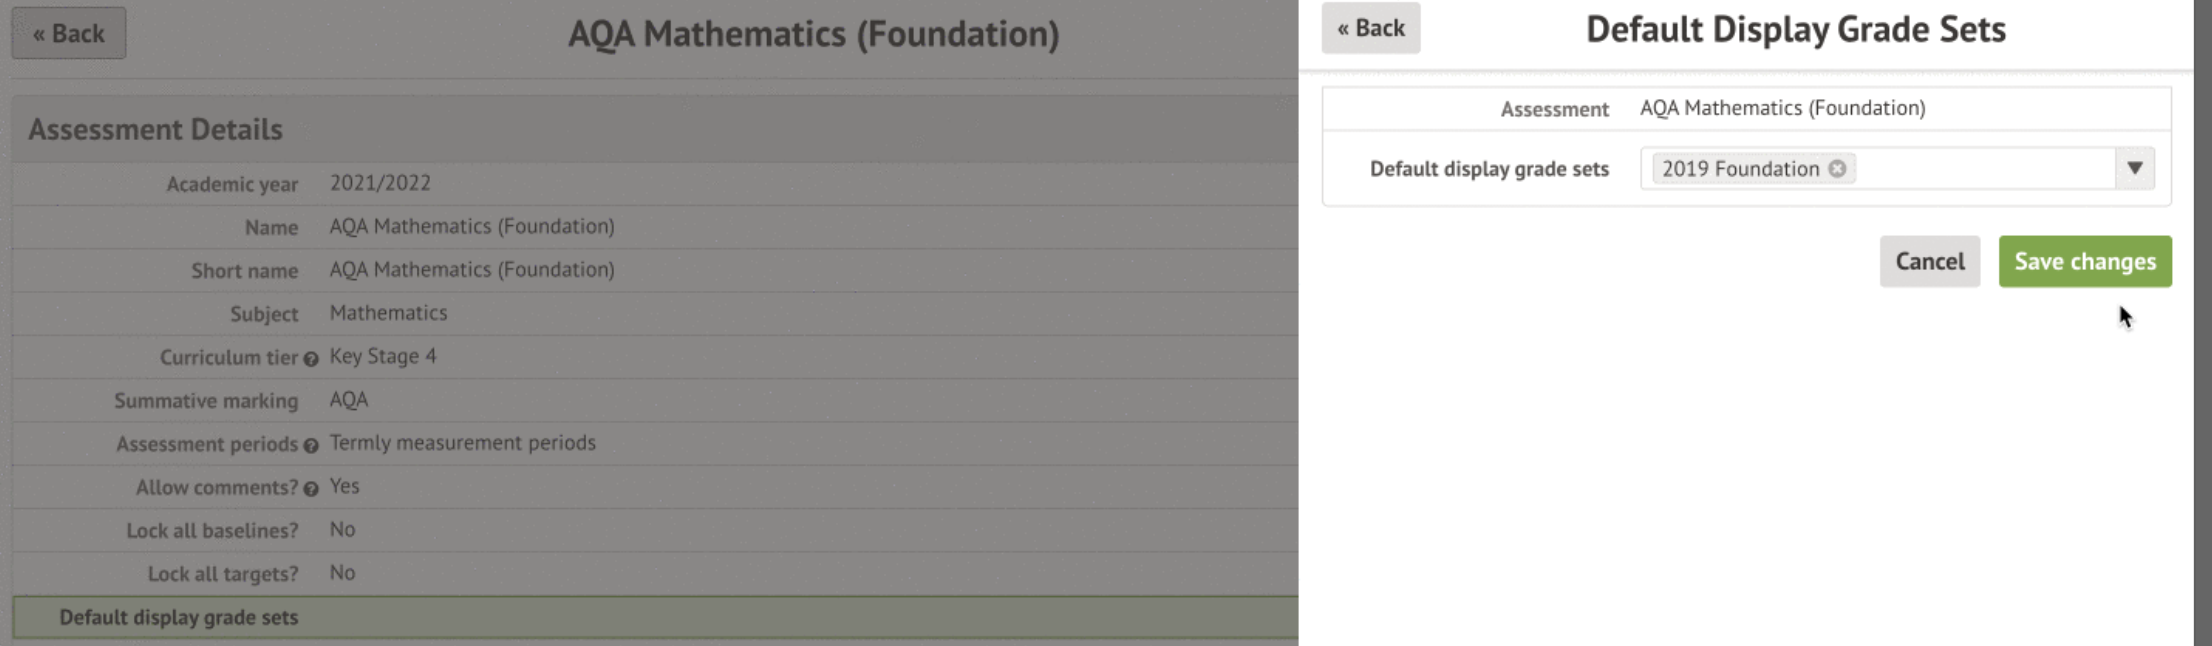2212x646 pixels.
Task: Click the Cancel button
Action: tap(1929, 262)
